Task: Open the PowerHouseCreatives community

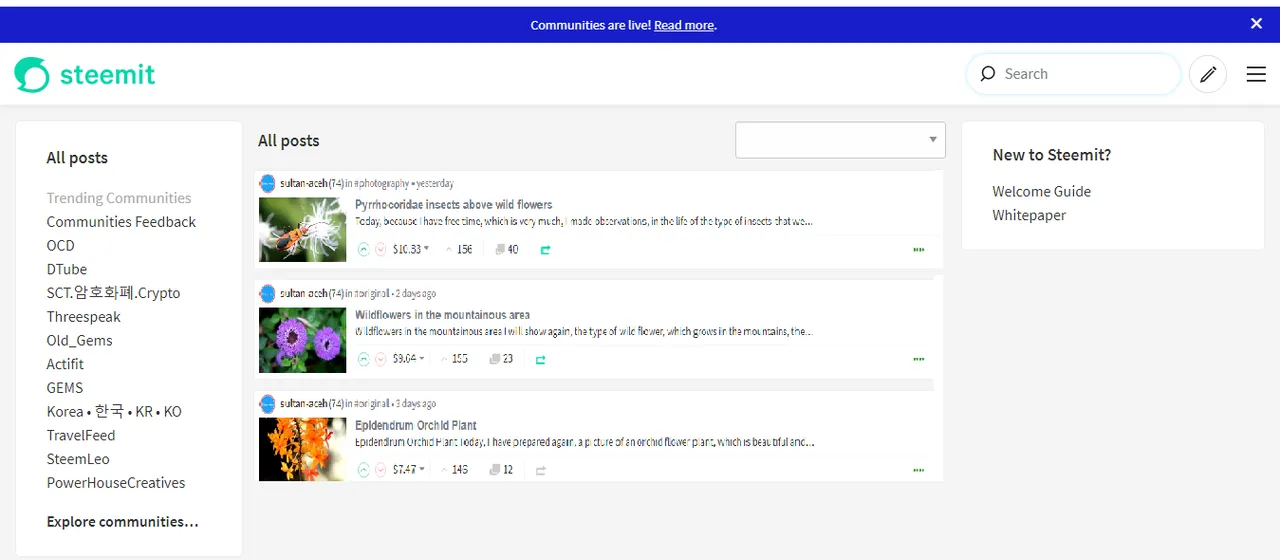Action: point(116,483)
